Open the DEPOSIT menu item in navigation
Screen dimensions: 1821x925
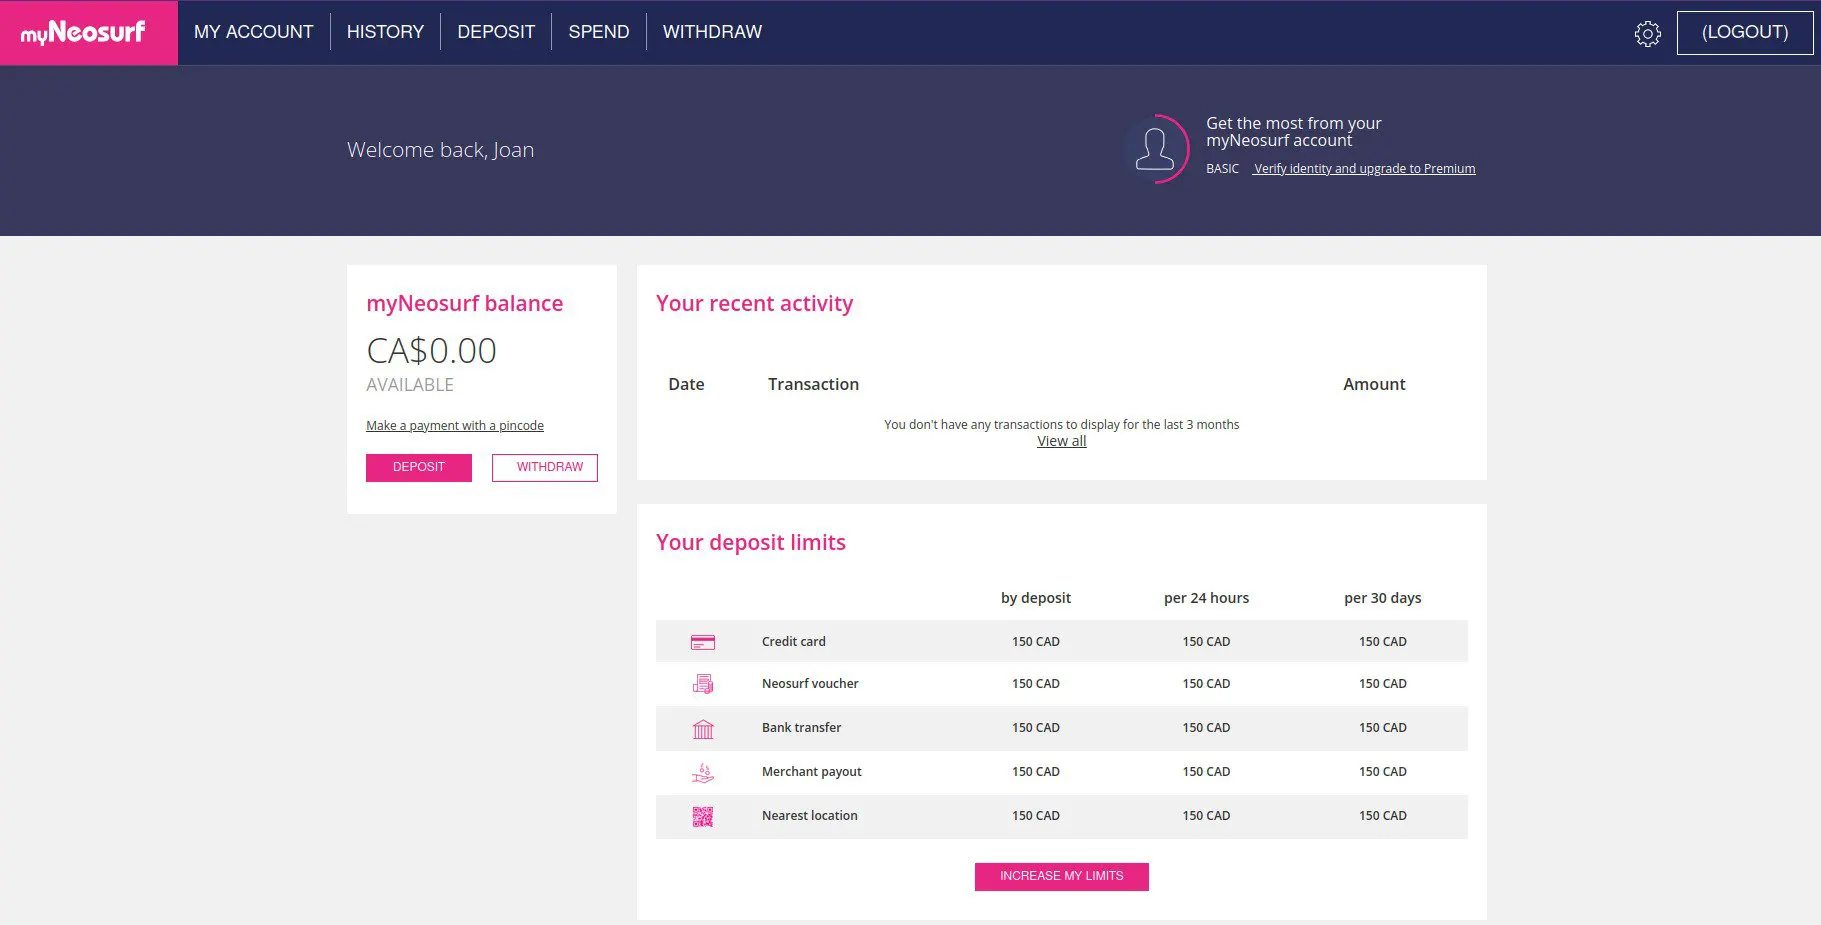[496, 32]
